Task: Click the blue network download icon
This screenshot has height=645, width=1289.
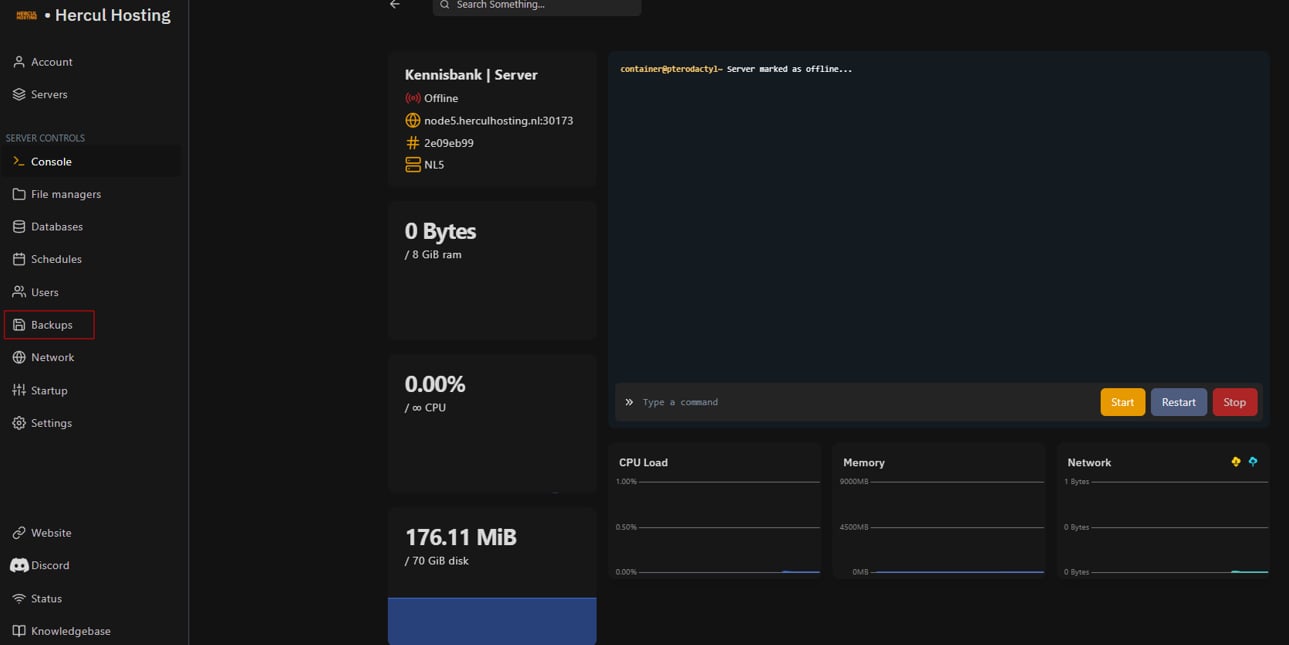Action: [1253, 462]
